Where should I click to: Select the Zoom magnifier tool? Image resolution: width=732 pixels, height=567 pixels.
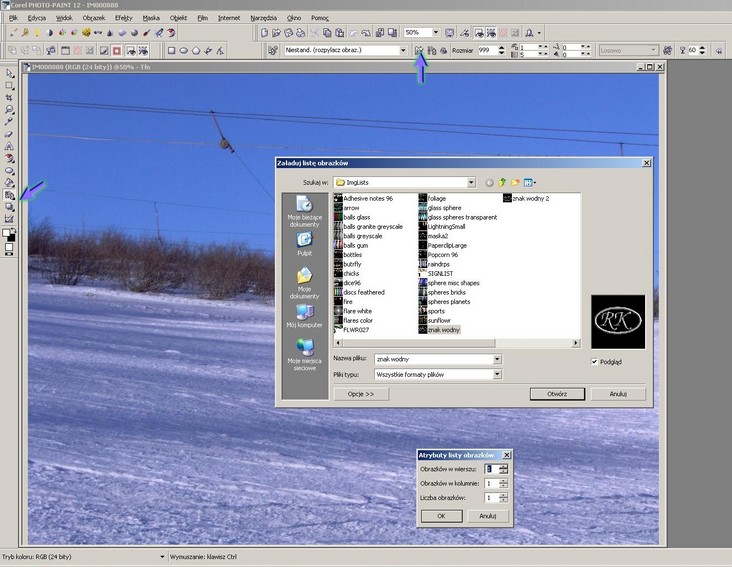[x=9, y=110]
